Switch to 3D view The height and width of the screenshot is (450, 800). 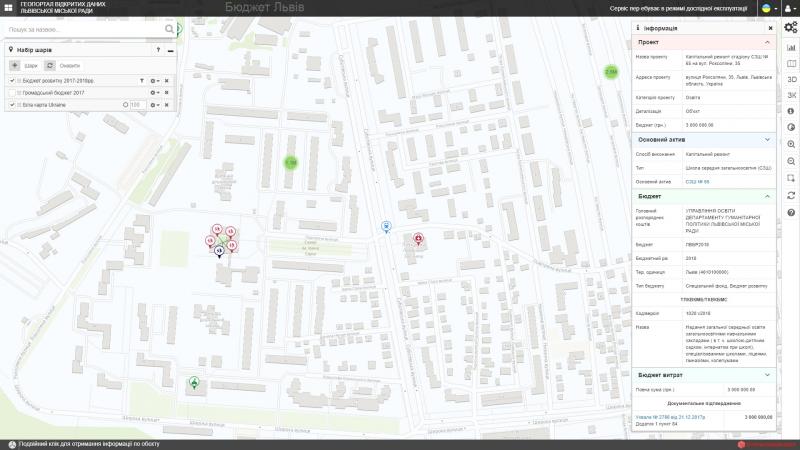pyautogui.click(x=791, y=80)
